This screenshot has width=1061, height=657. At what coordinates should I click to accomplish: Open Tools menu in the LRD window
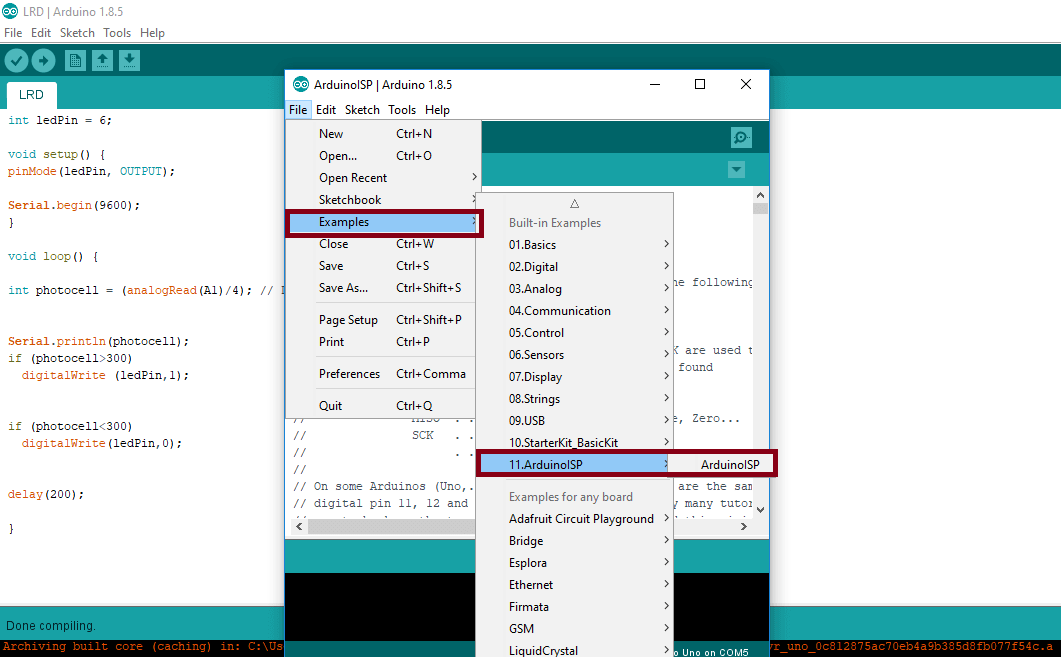coord(117,32)
